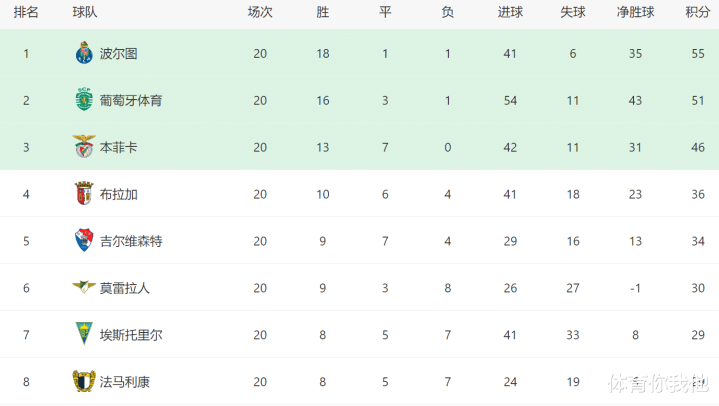
Task: Select the 球队 column header
Action: pyautogui.click(x=85, y=13)
